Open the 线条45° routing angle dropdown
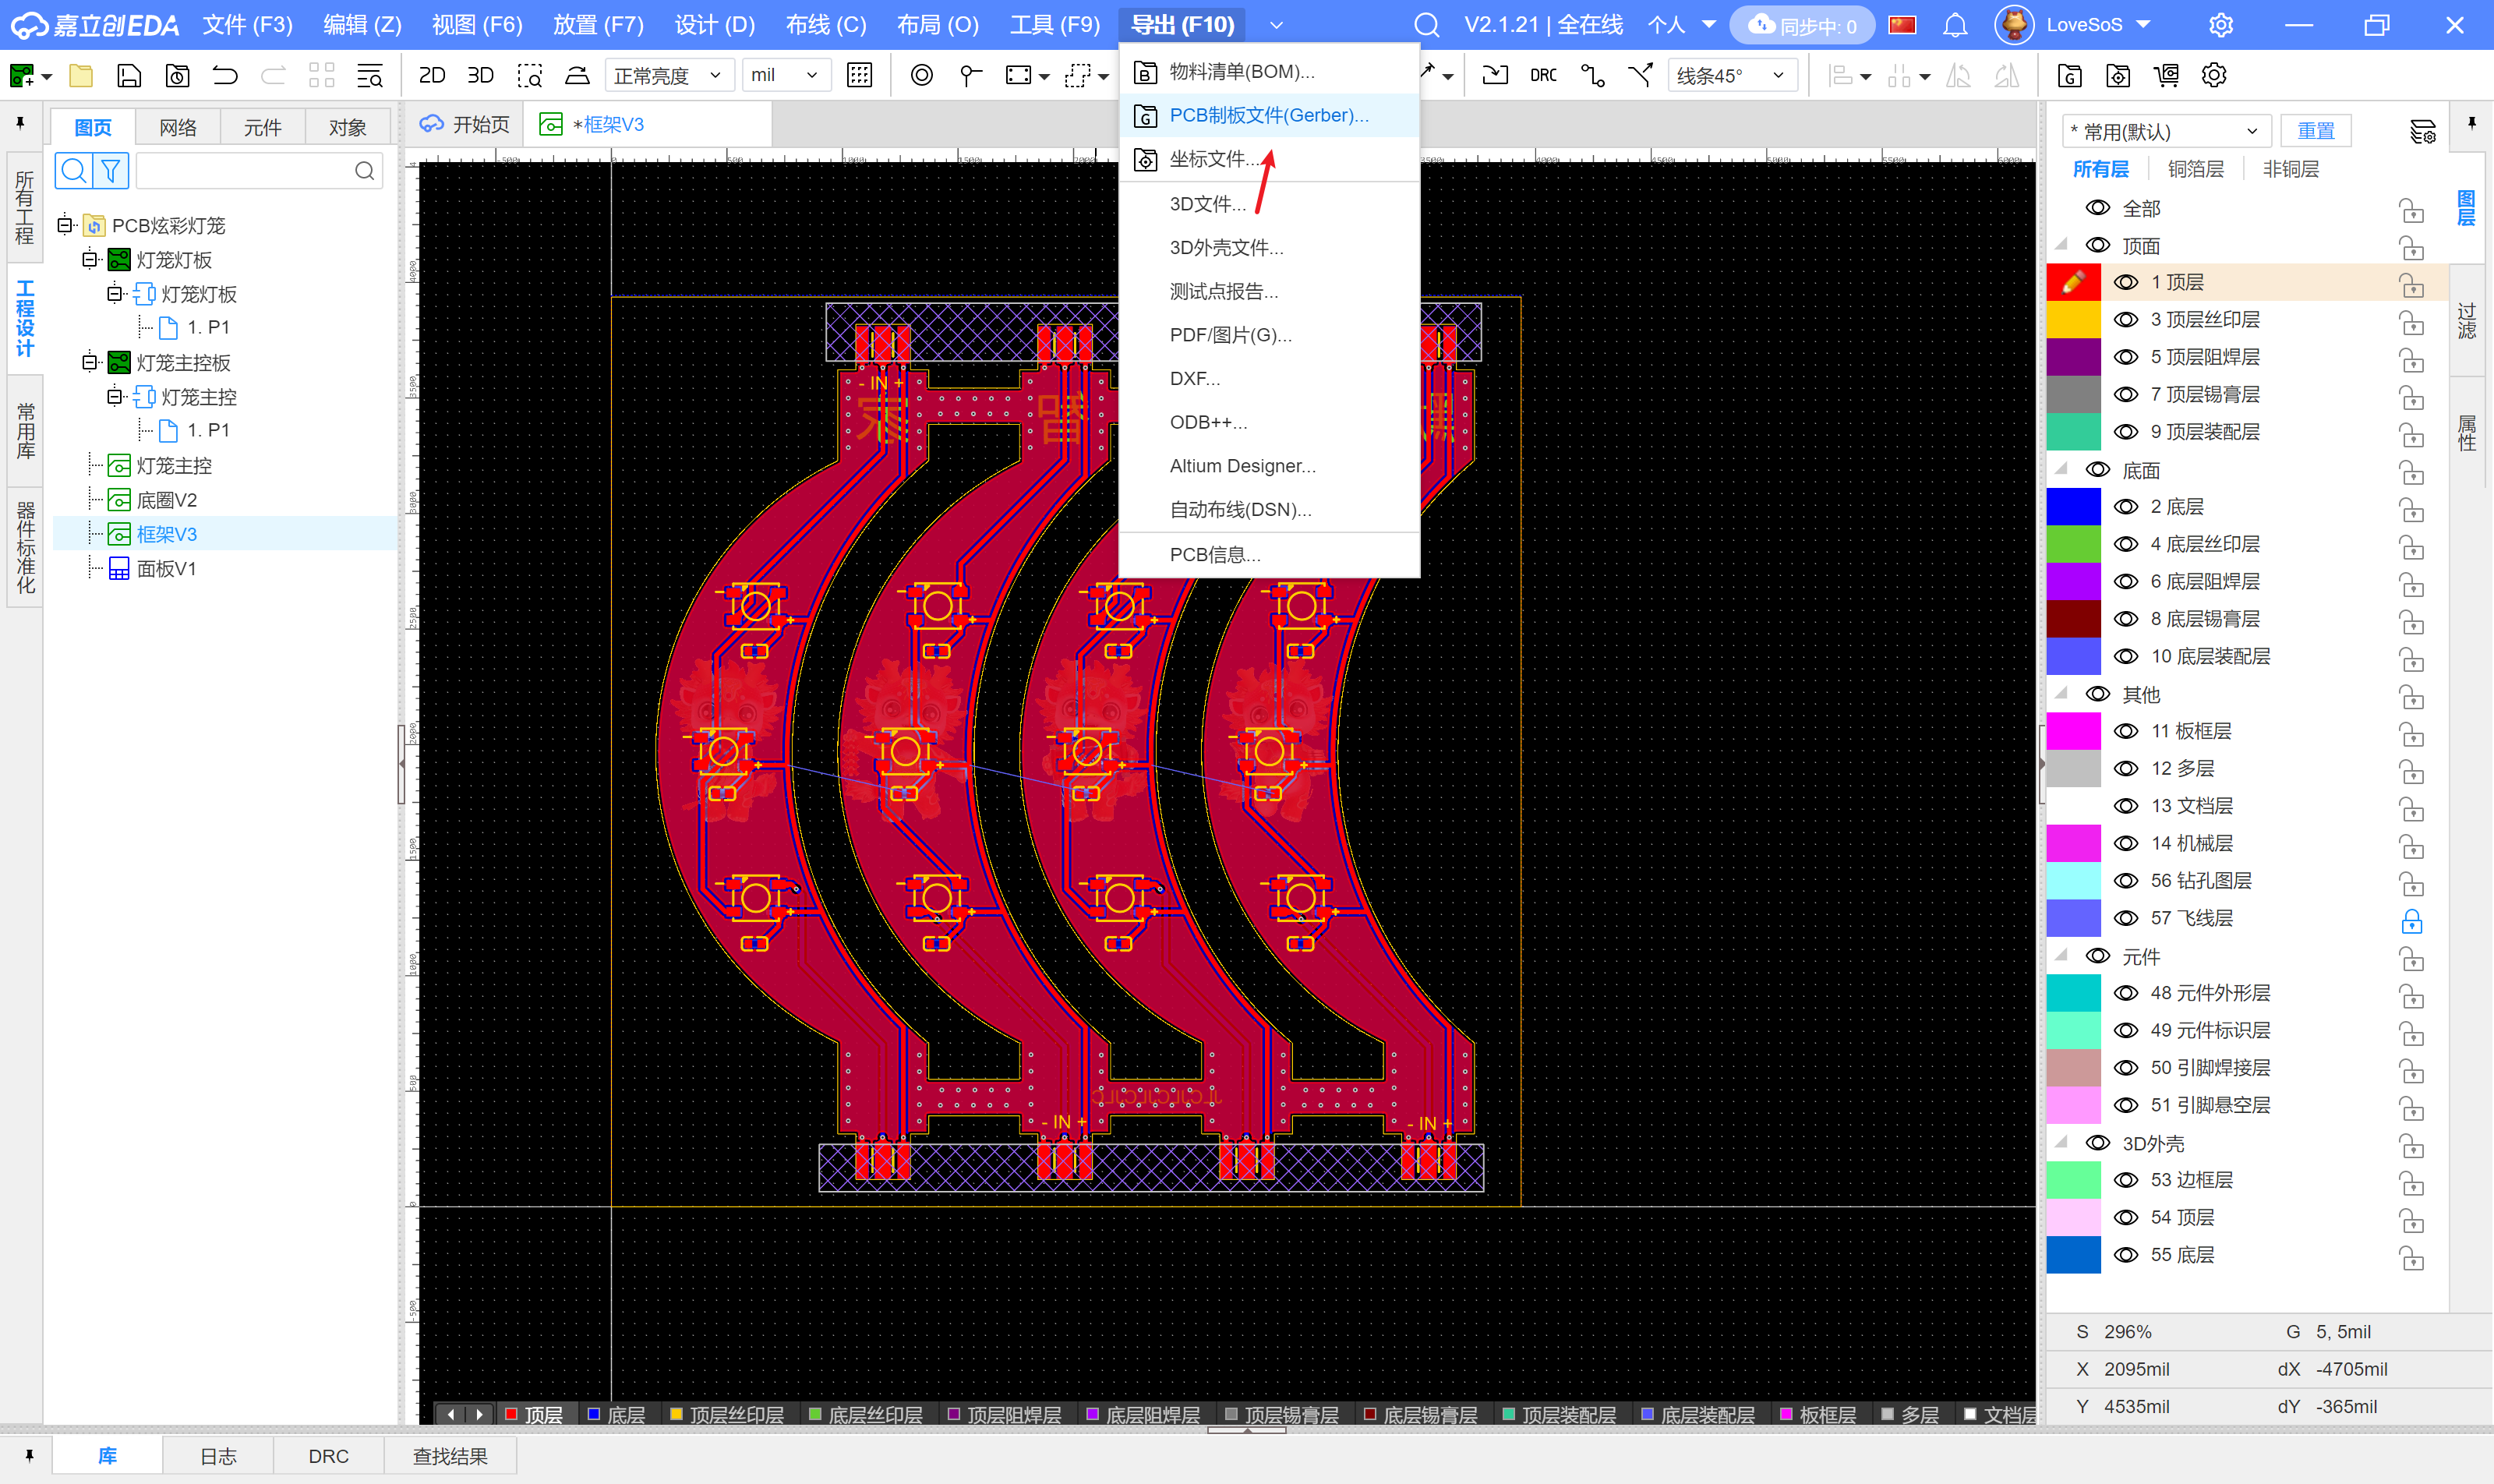The height and width of the screenshot is (1484, 2494). coord(1731,75)
